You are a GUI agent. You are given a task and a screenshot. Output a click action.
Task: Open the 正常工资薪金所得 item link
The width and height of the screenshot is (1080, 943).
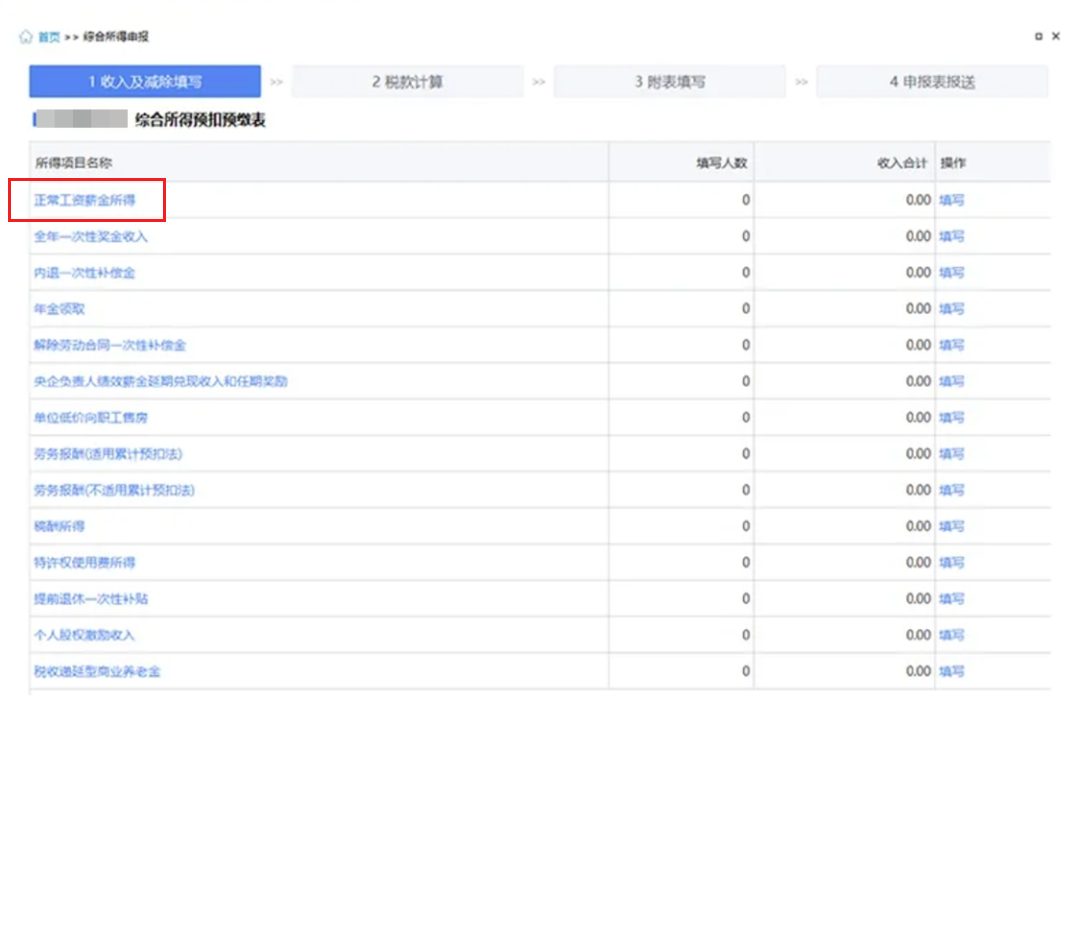[x=85, y=201]
